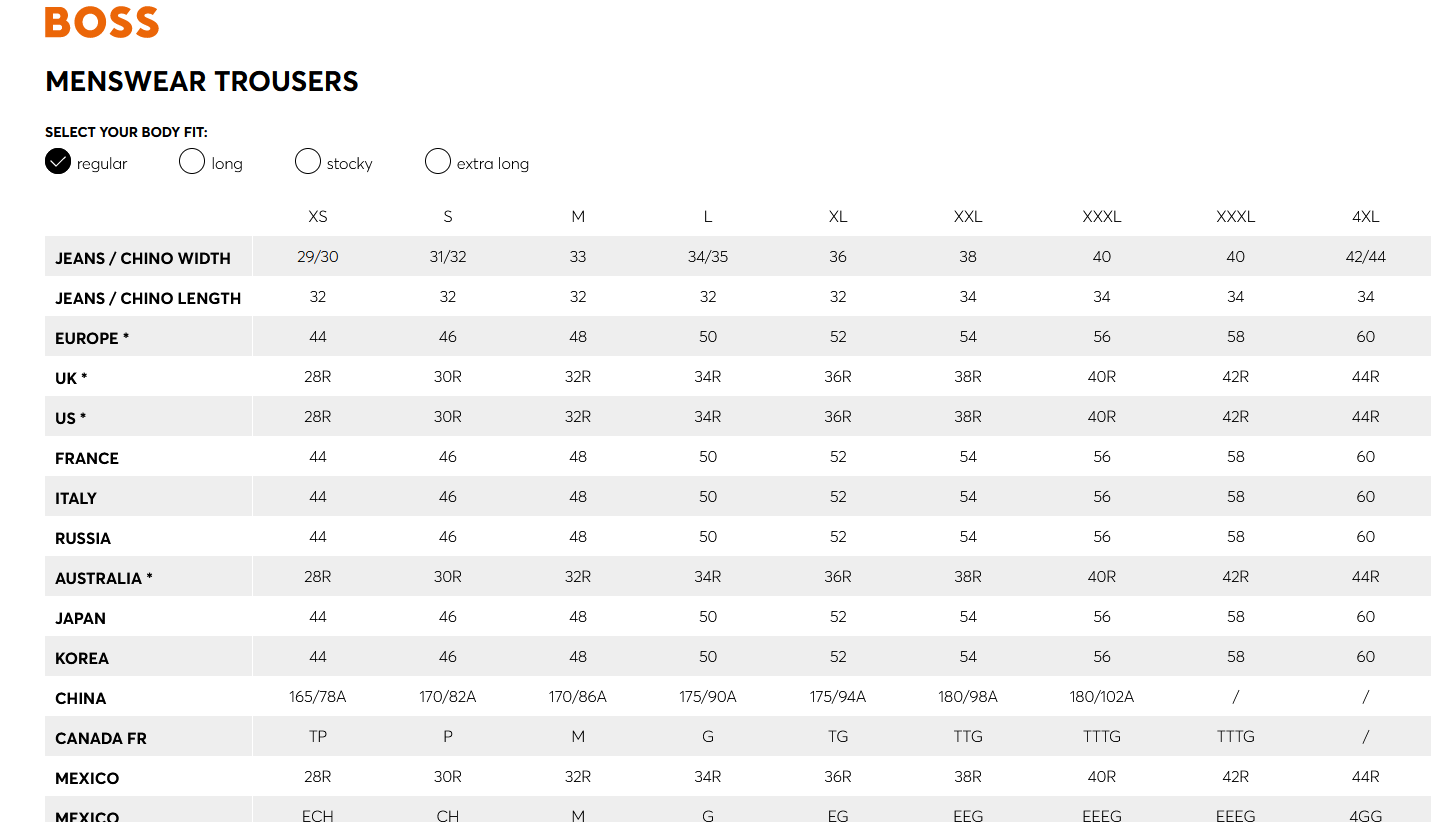Click the 42/44 jeans width cell
1446x822 pixels.
[1365, 257]
